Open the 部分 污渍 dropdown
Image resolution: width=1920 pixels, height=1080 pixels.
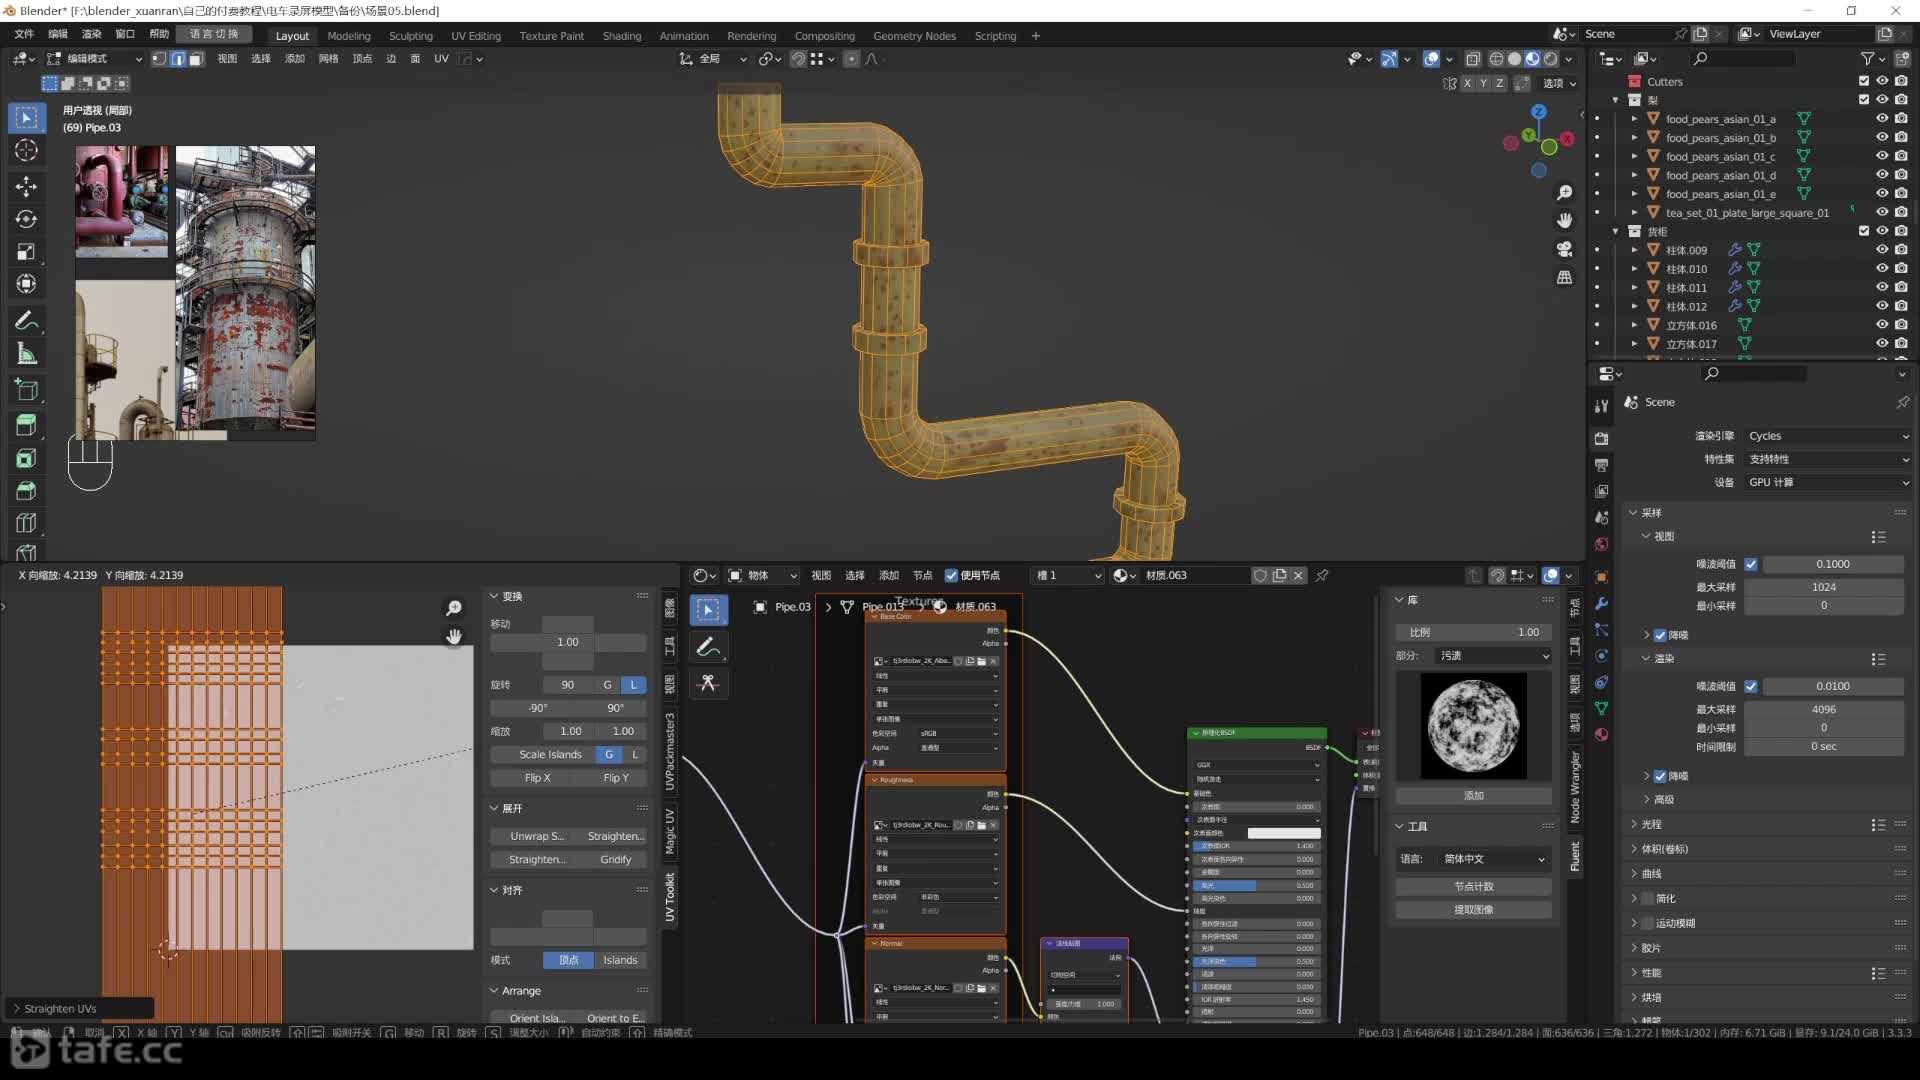[1494, 656]
